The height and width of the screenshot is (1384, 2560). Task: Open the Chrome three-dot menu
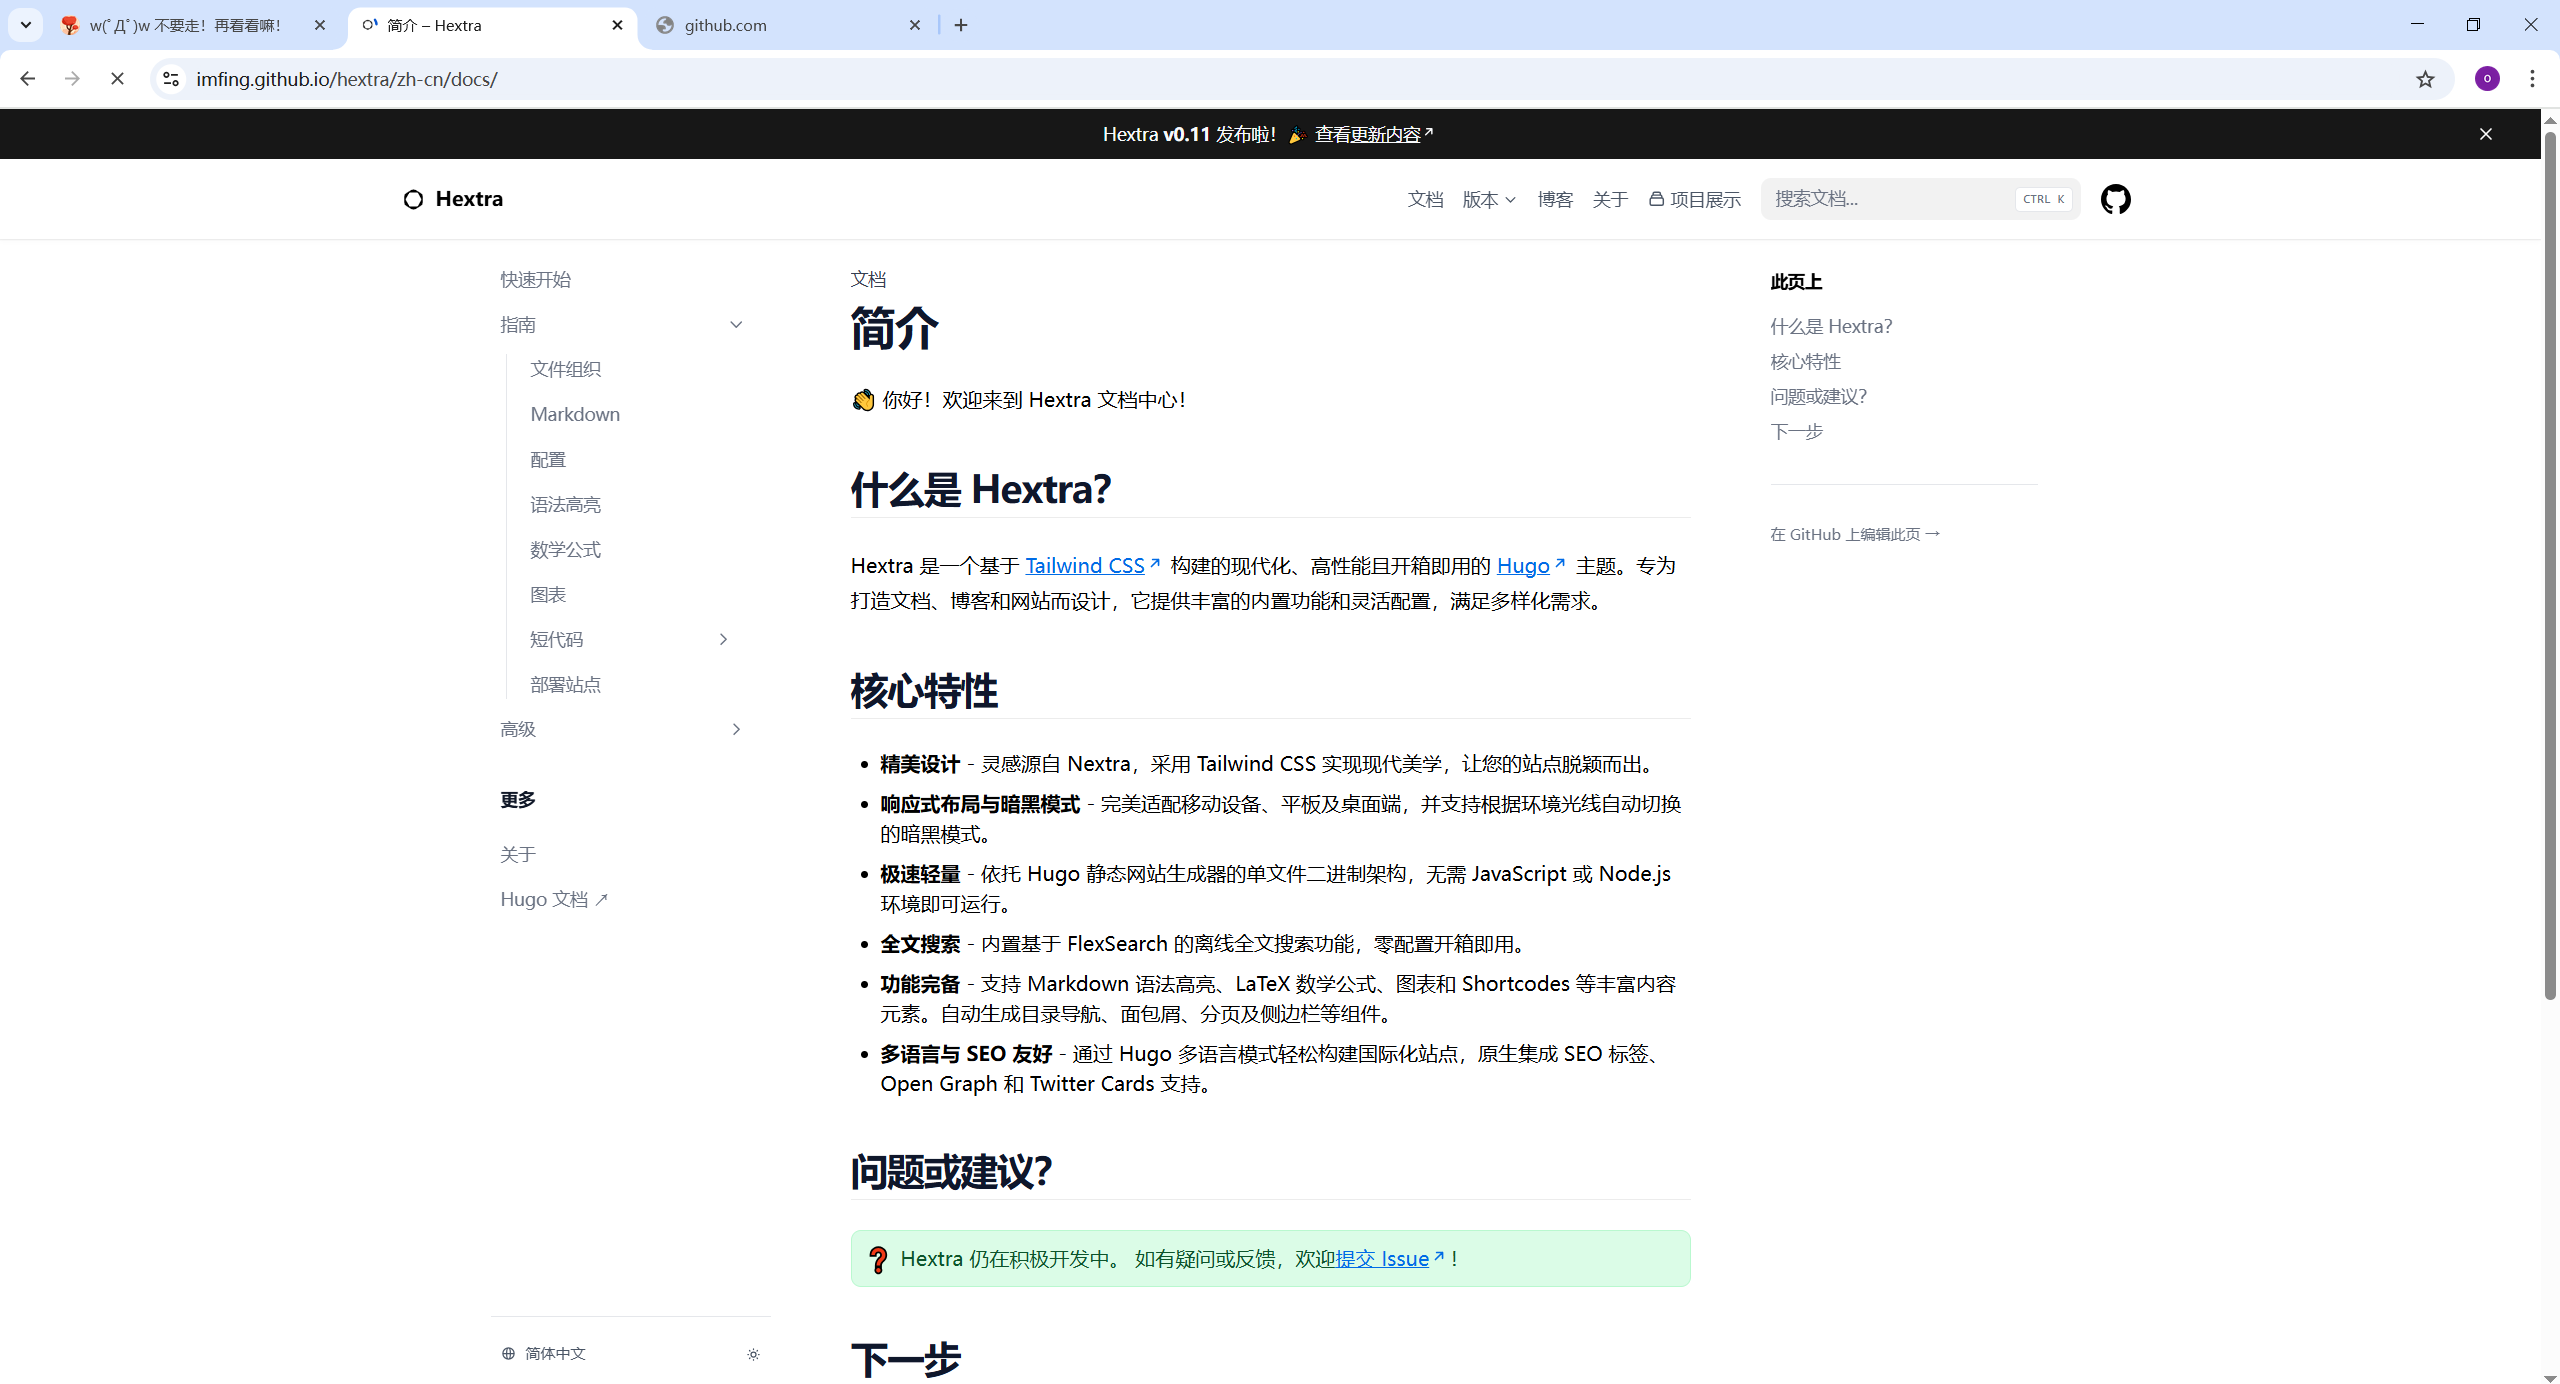click(2532, 79)
